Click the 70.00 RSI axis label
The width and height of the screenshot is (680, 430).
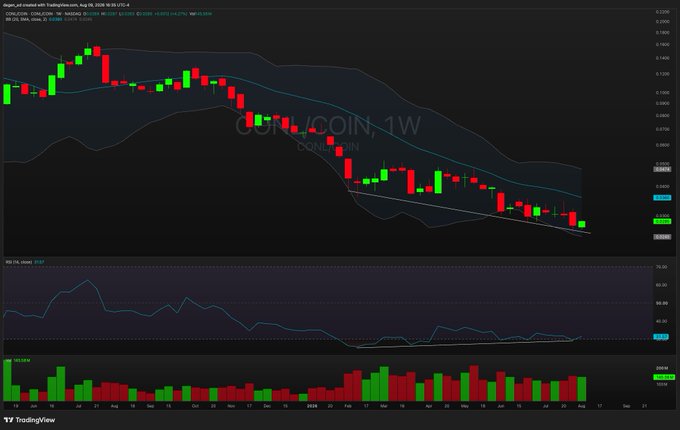point(661,267)
